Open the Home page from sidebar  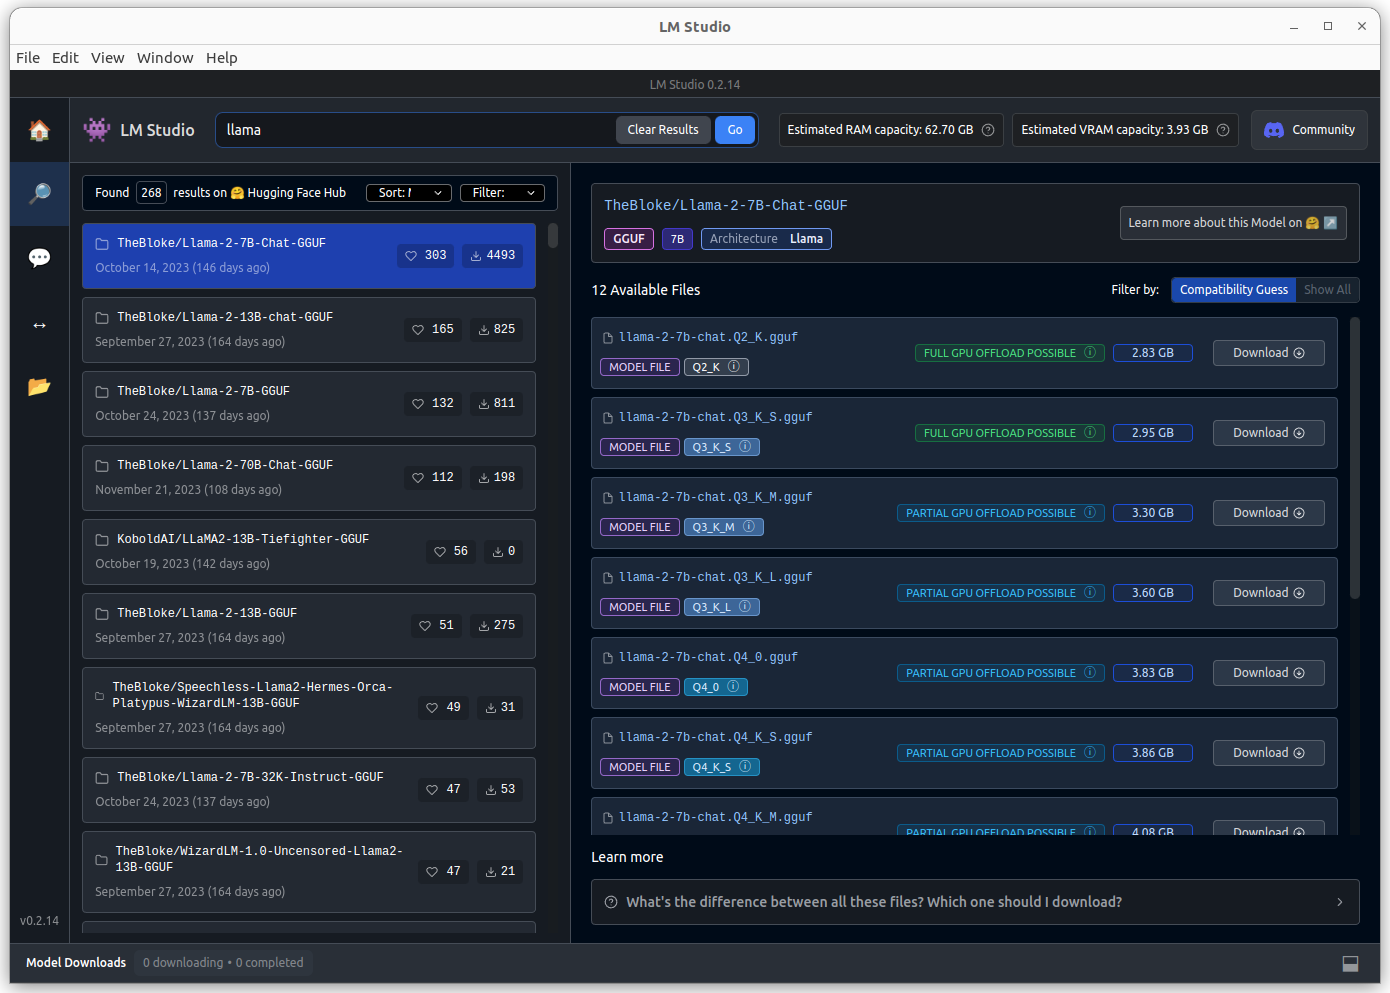(39, 130)
